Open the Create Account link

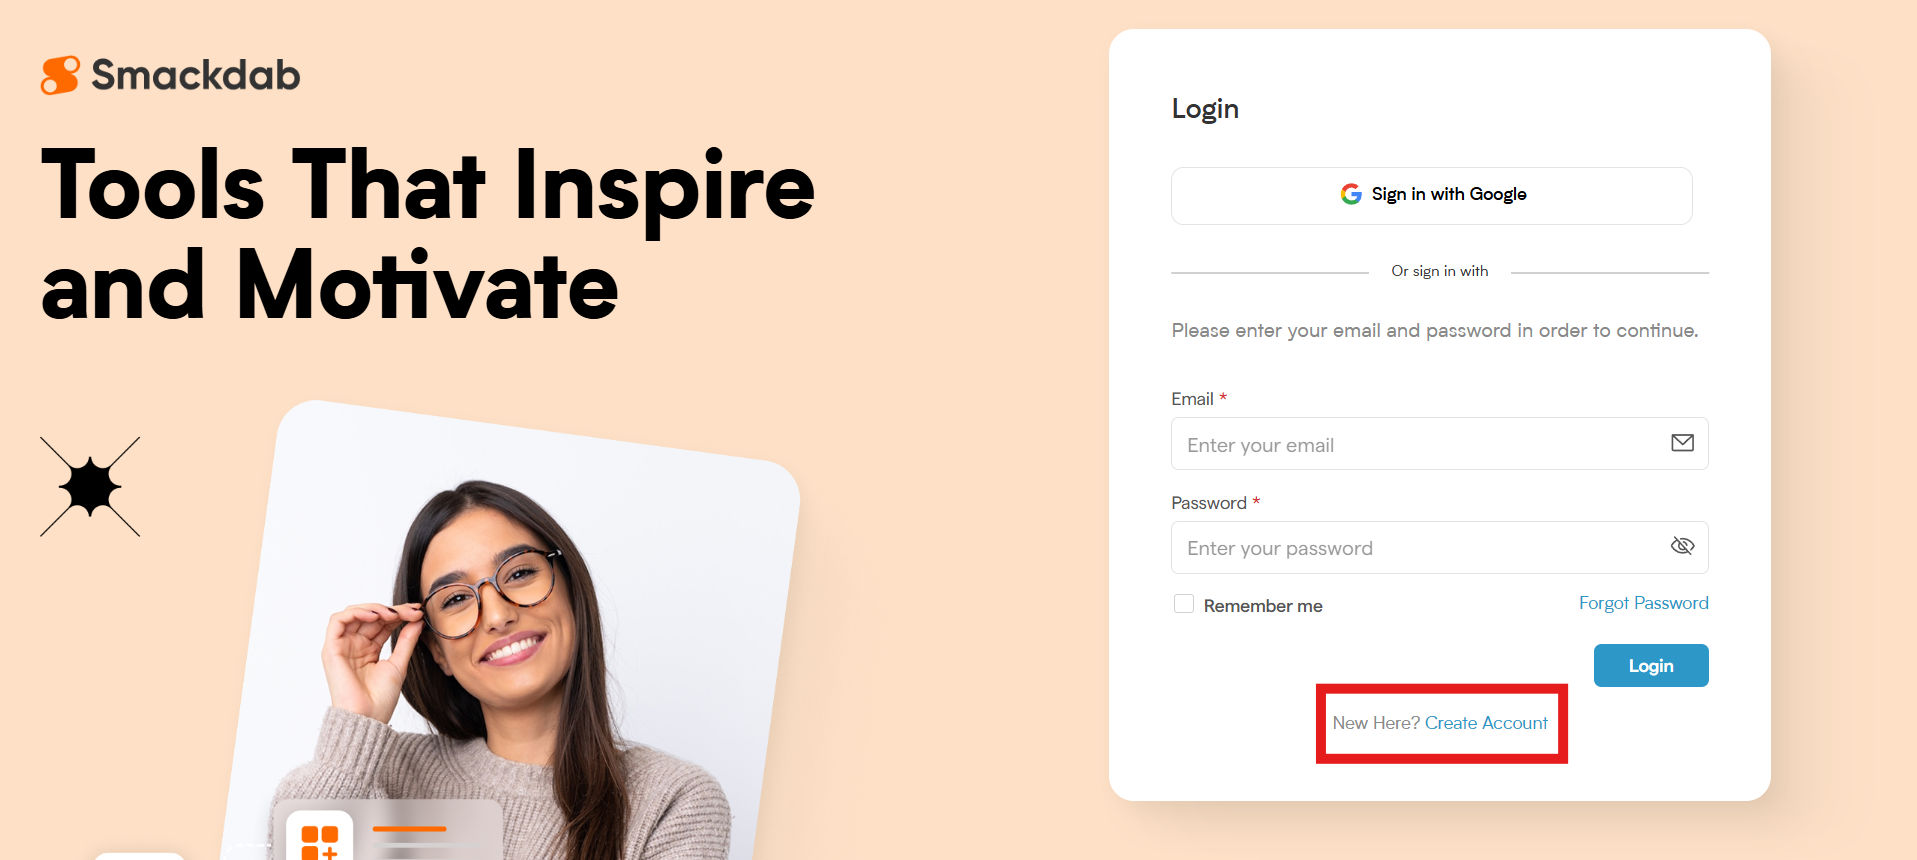(1486, 723)
